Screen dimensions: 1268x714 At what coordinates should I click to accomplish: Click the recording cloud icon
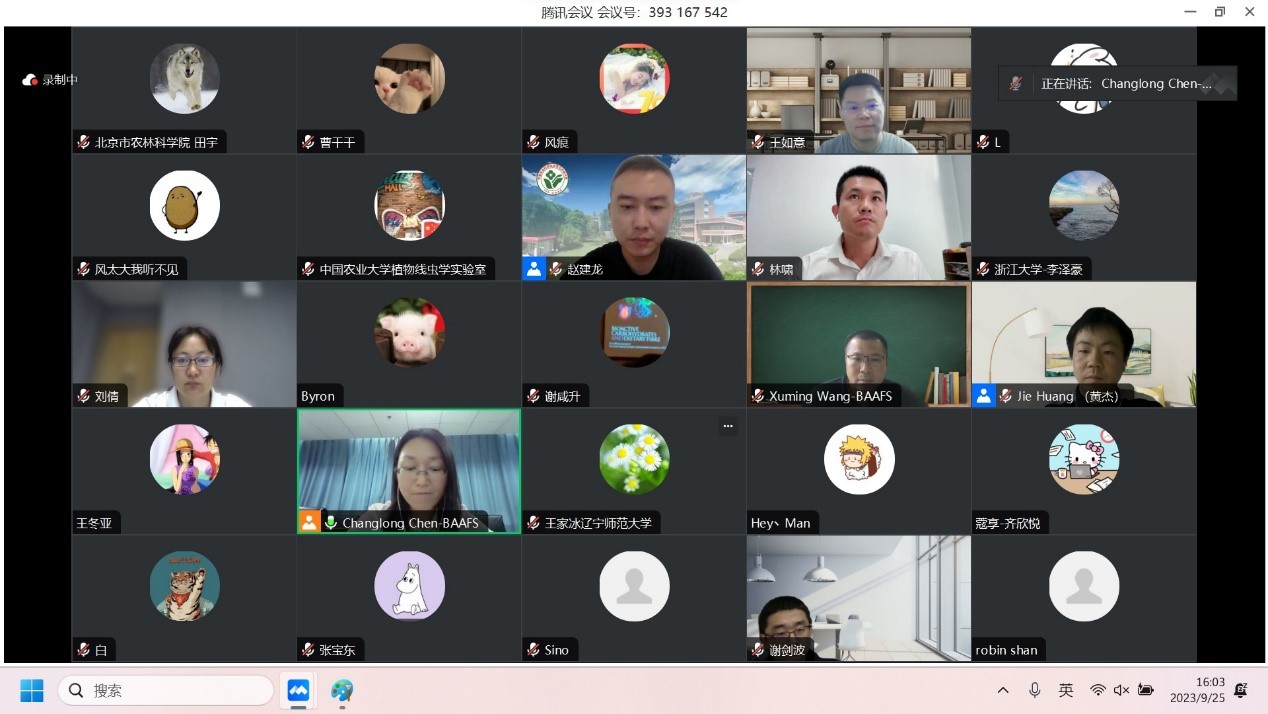pos(30,80)
